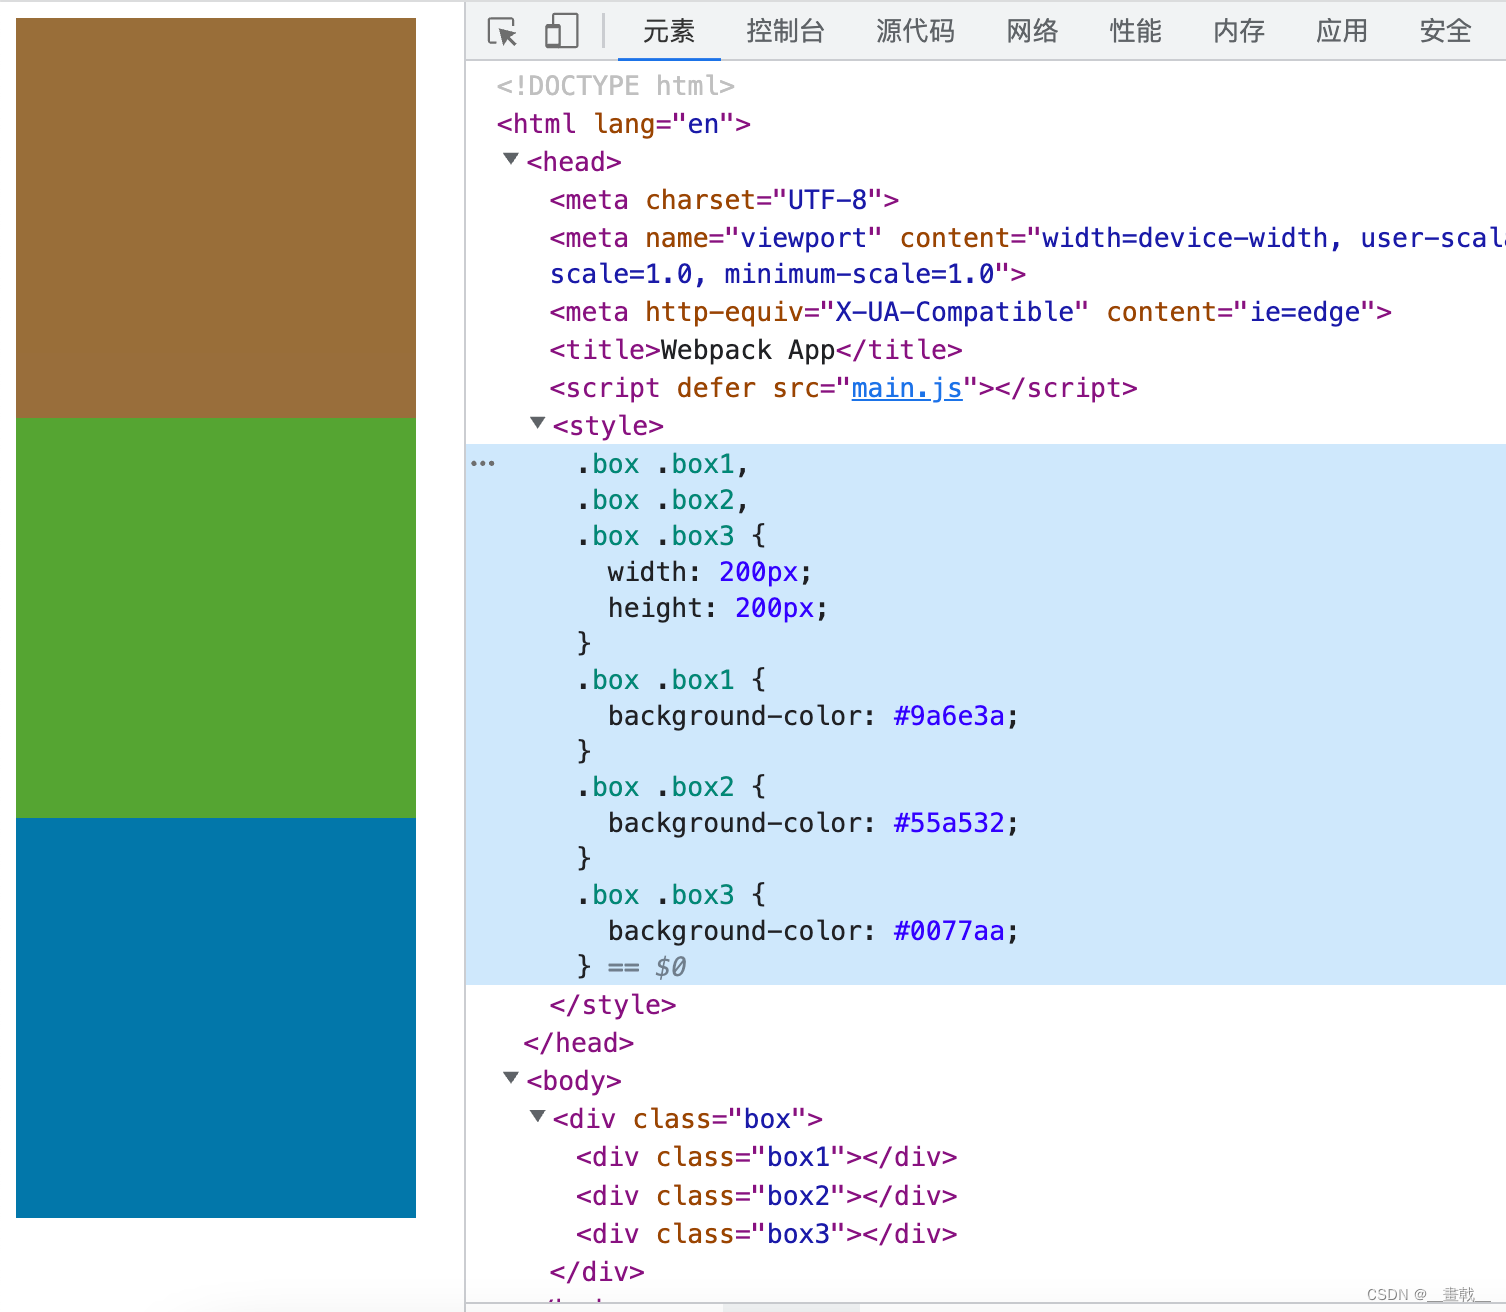Collapse the div class="box" triangle
Screen dimensions: 1506x1312
(x=537, y=1116)
